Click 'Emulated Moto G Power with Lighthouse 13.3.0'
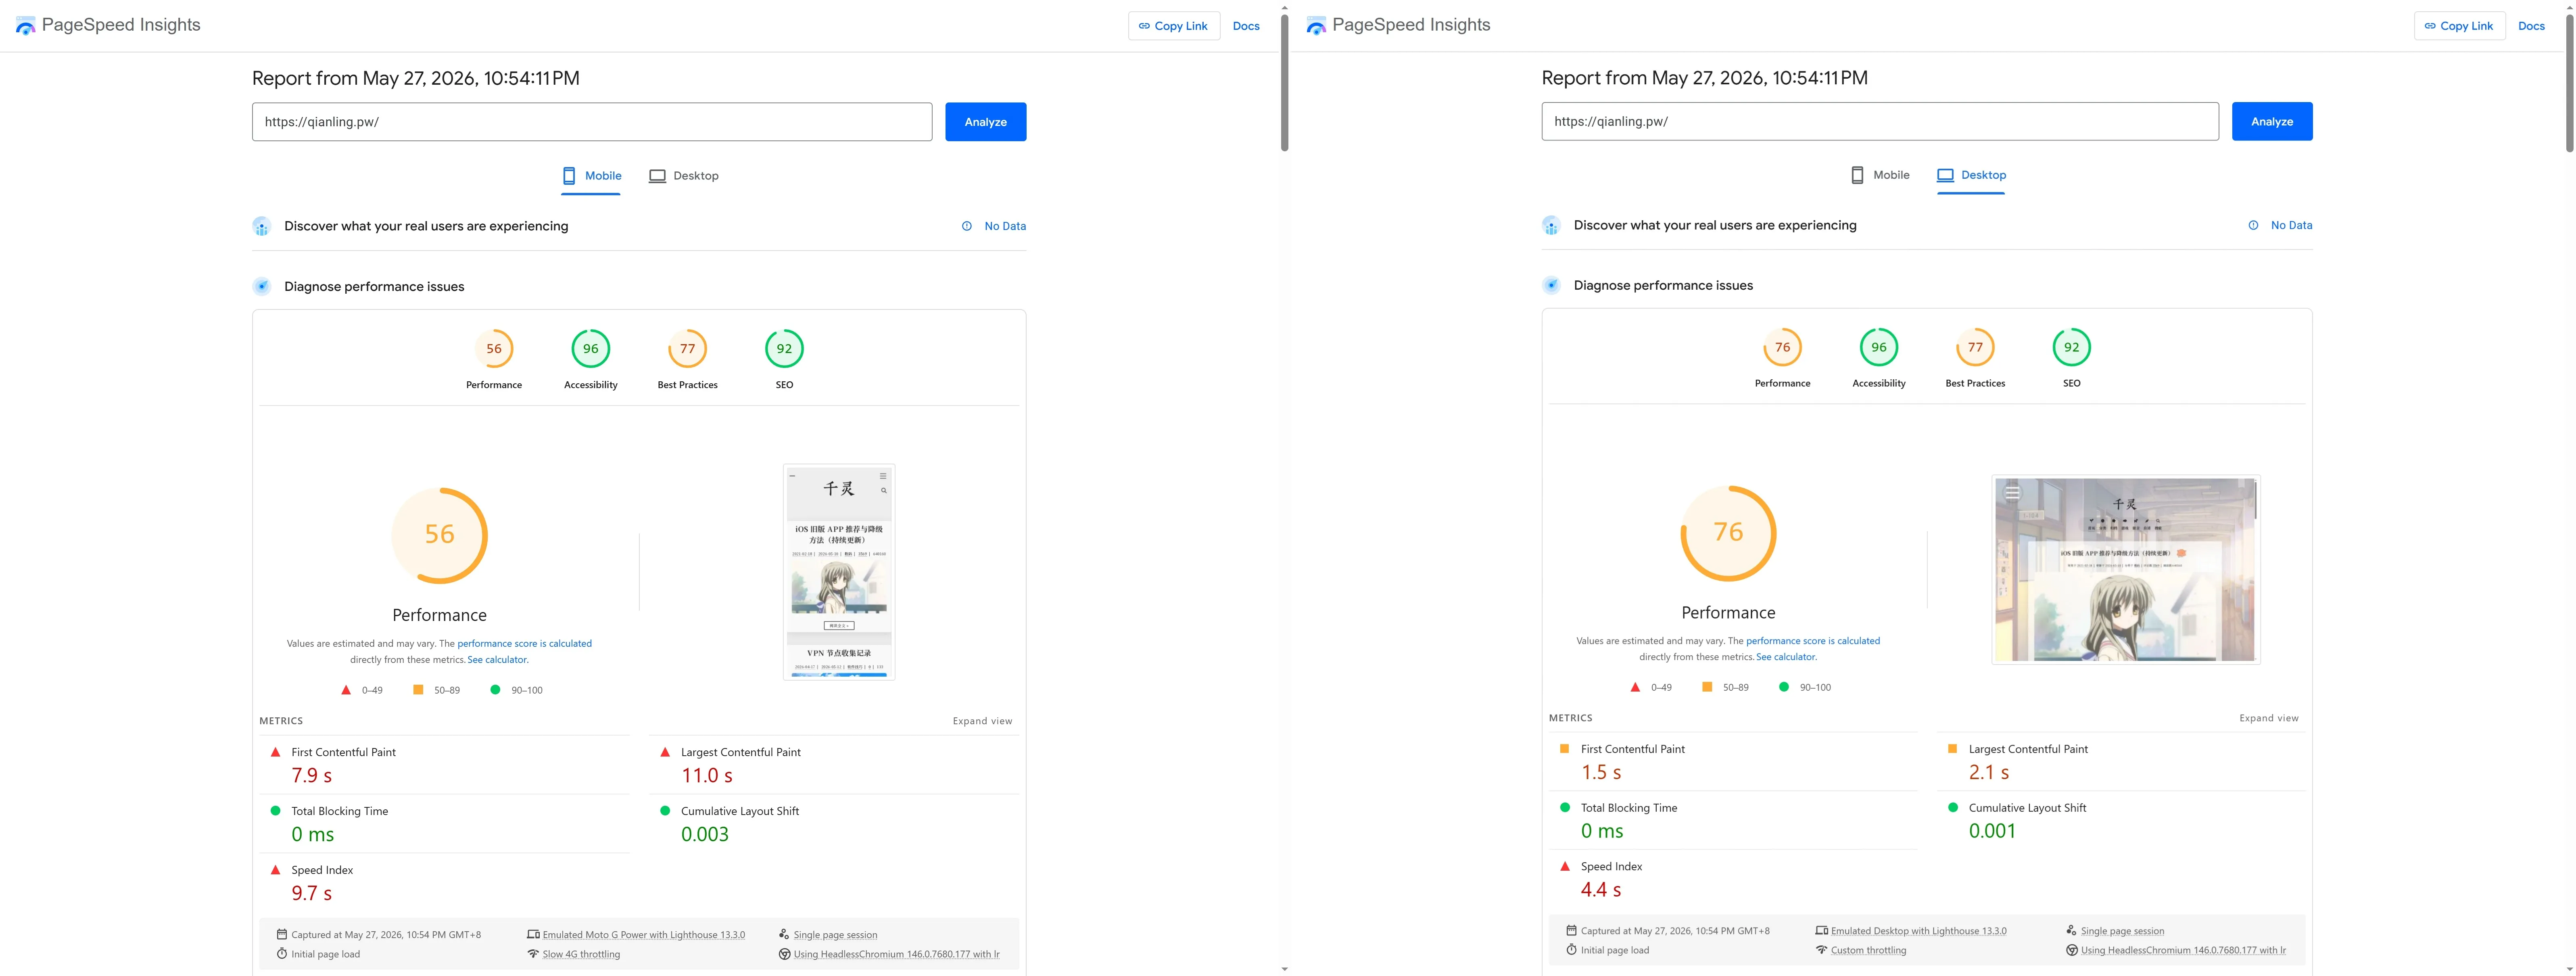Screen dimensions: 2576x976 pos(644,935)
